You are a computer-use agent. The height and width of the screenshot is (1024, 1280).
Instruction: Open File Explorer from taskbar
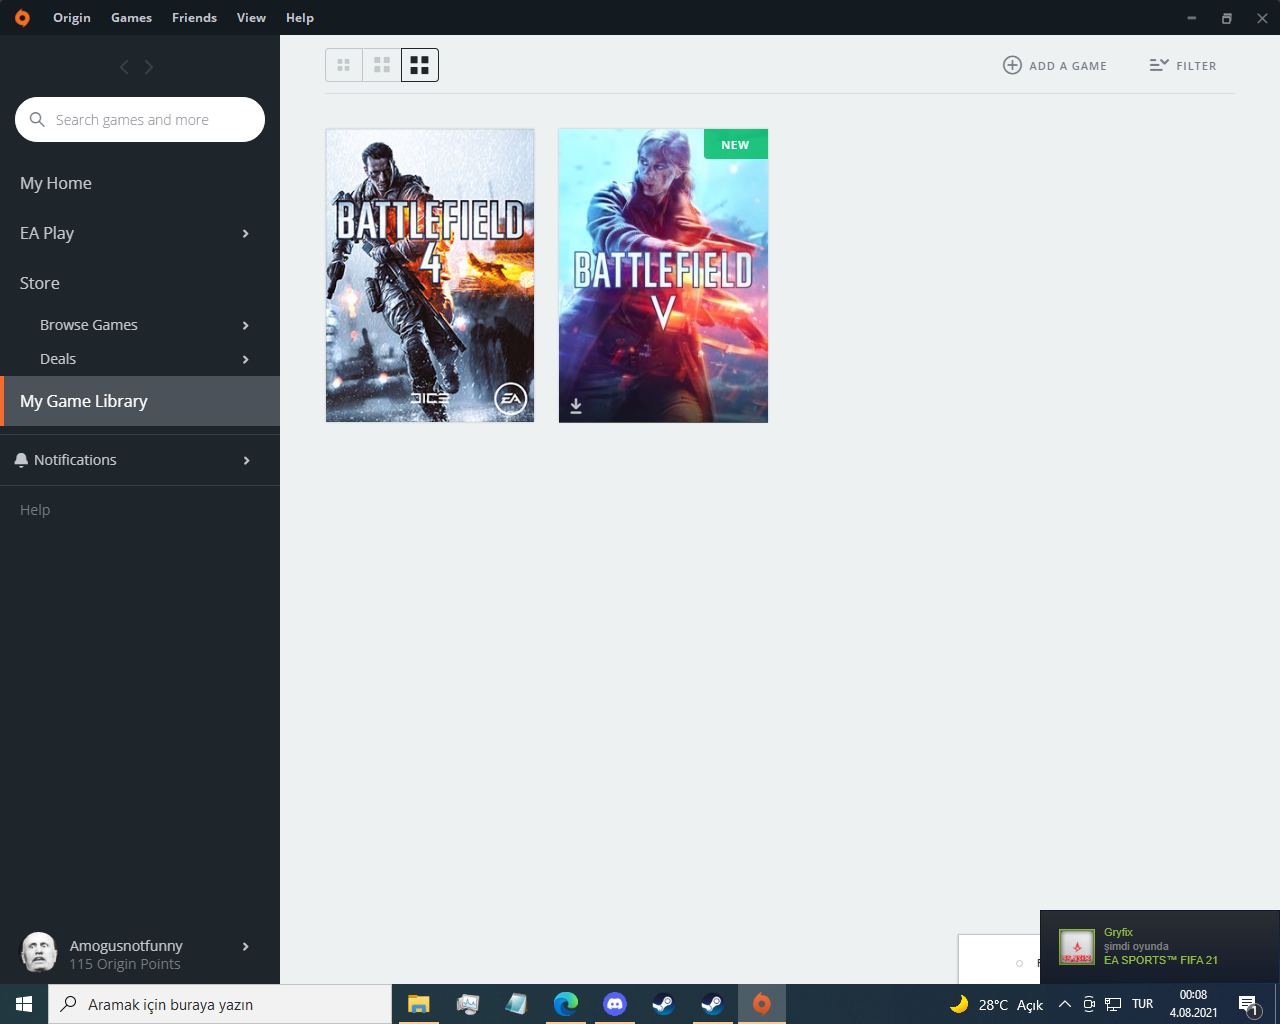tap(418, 1004)
